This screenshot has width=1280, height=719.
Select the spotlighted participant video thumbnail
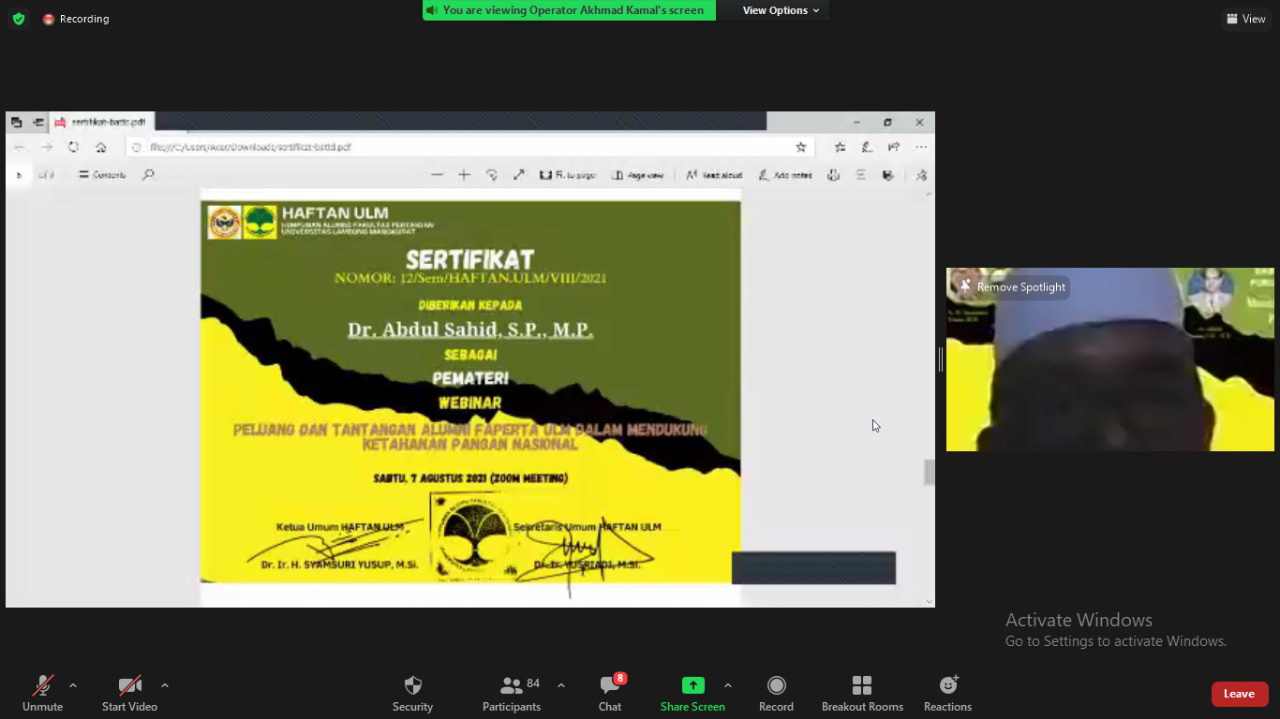point(1110,359)
